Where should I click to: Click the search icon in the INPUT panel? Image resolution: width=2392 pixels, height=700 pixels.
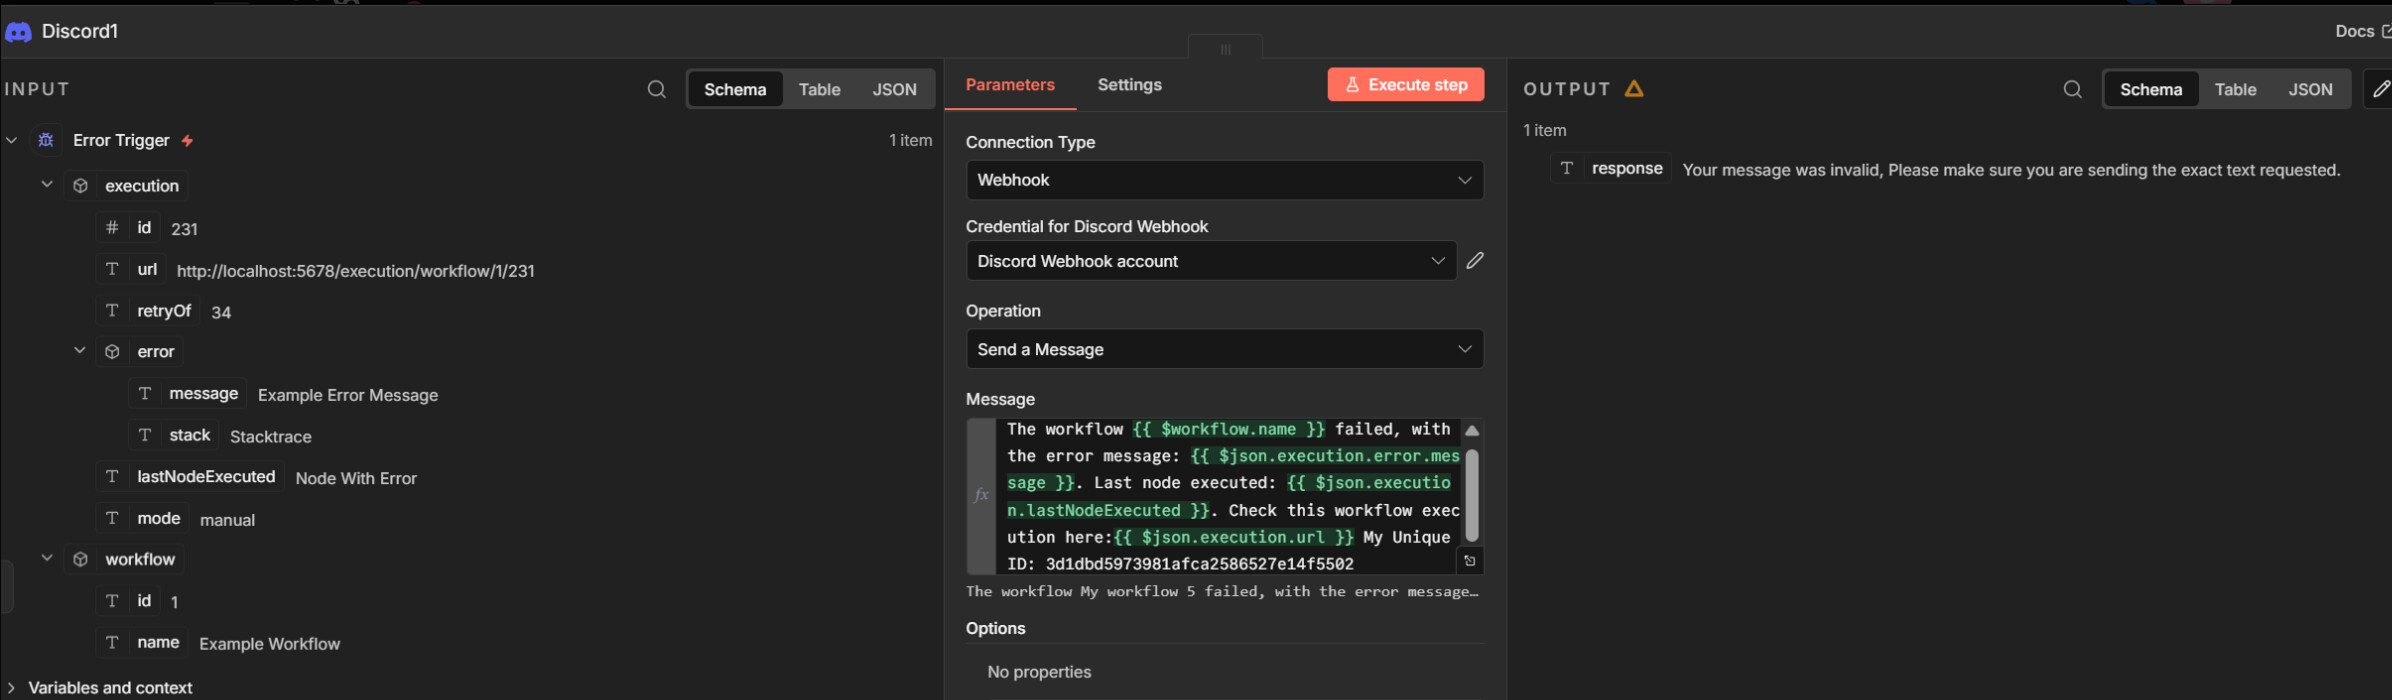[x=656, y=89]
